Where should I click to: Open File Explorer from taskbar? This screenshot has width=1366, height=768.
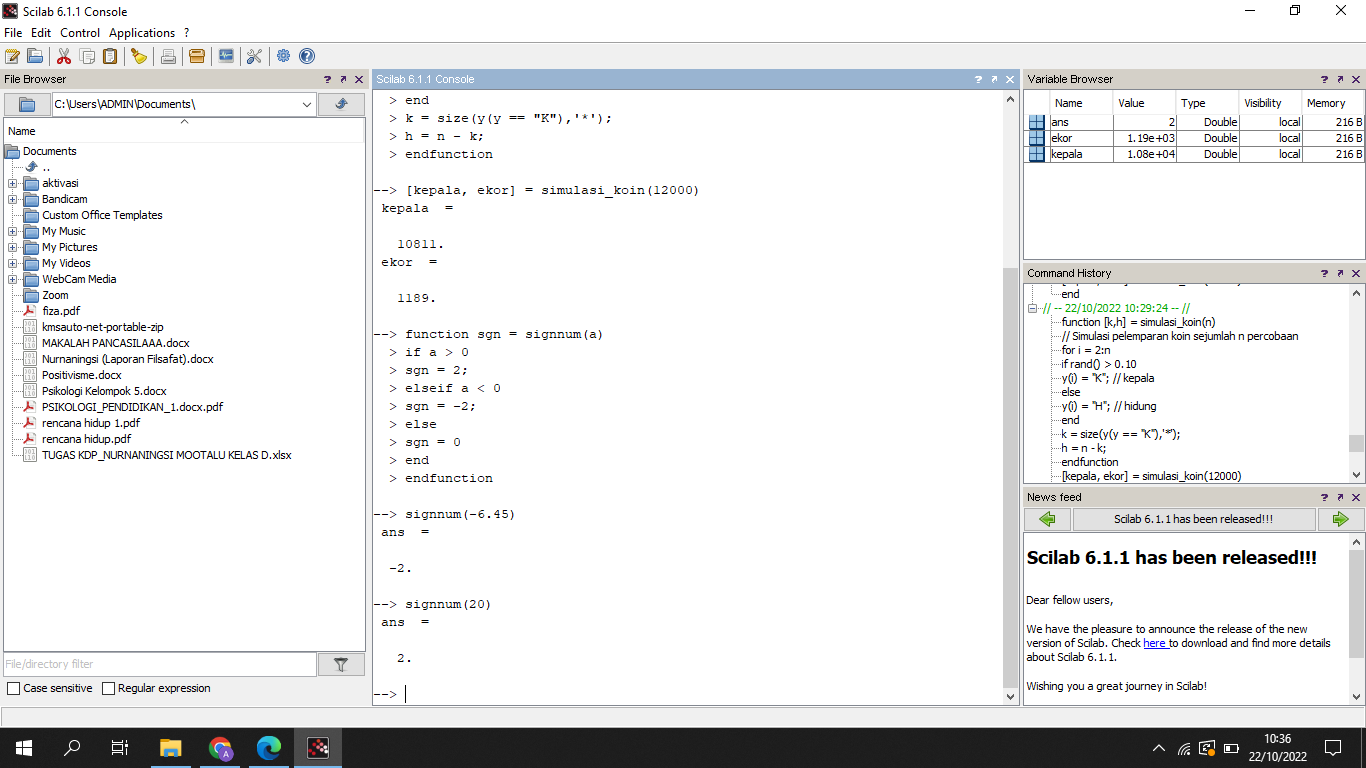coord(171,747)
